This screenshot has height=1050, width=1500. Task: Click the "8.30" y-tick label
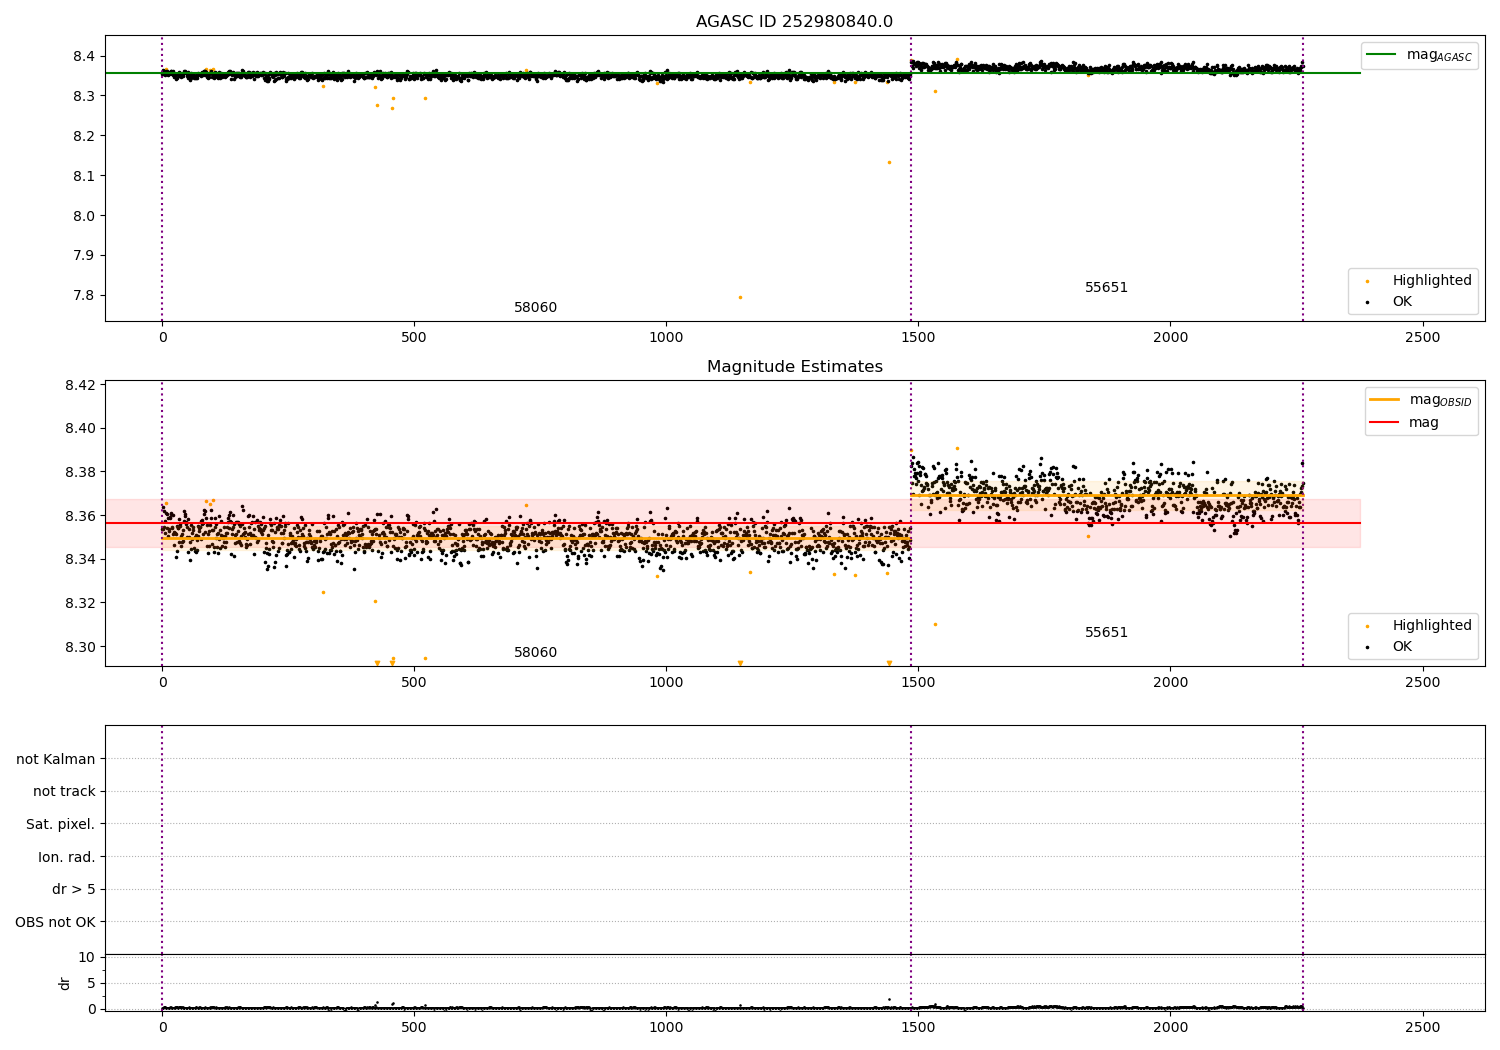pyautogui.click(x=80, y=647)
